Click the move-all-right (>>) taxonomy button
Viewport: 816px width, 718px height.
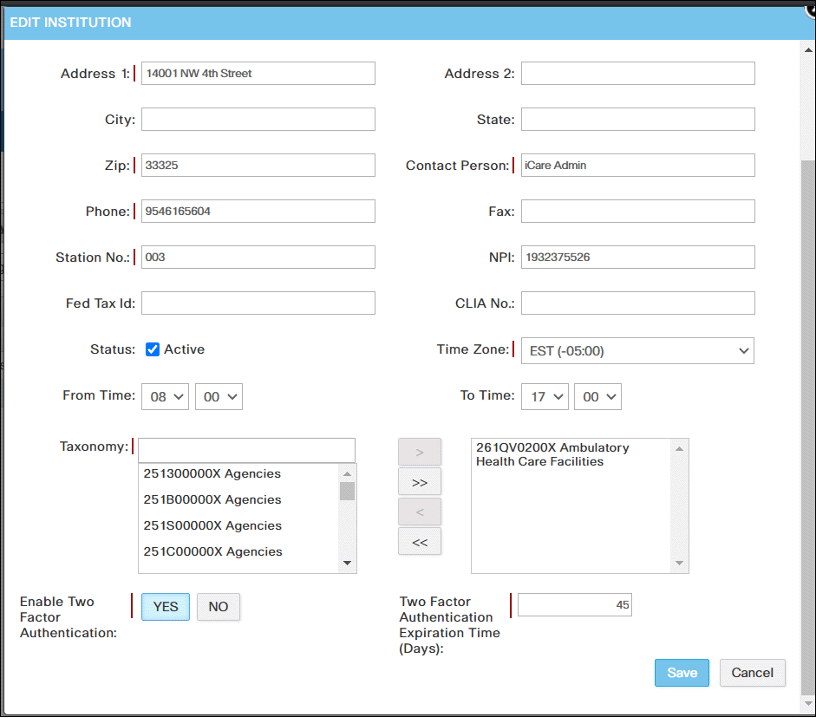(419, 482)
